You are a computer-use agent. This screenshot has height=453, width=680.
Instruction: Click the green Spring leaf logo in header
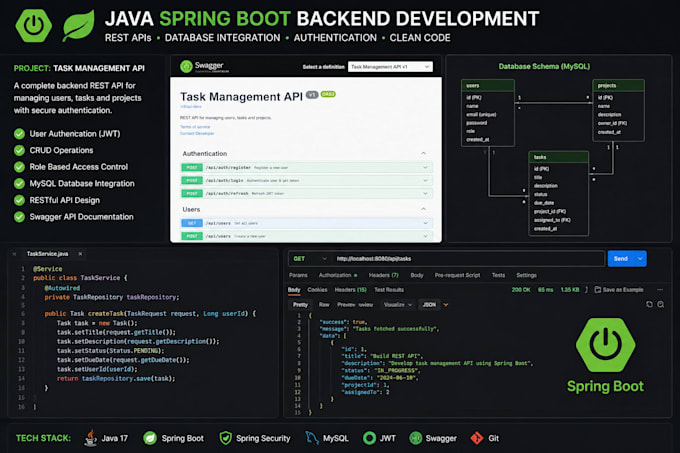point(78,26)
